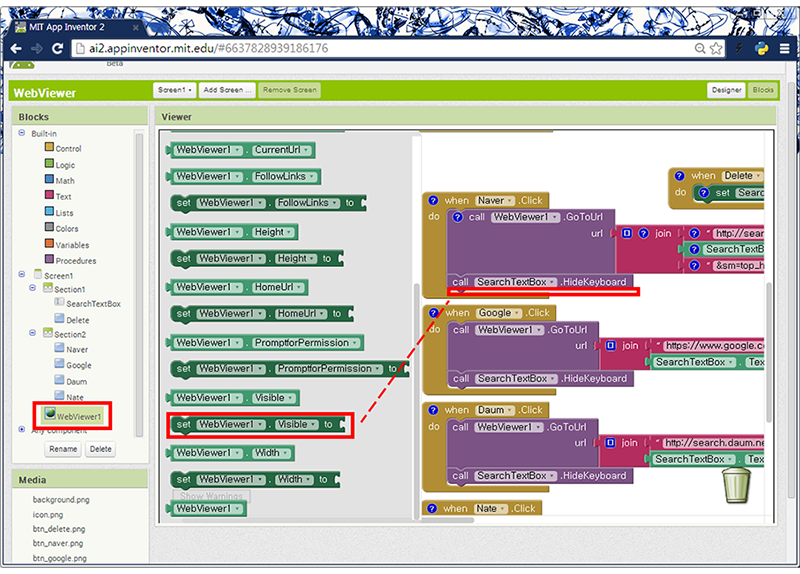Click the help icon on Daum.Click block
The height and width of the screenshot is (574, 800).
point(433,410)
